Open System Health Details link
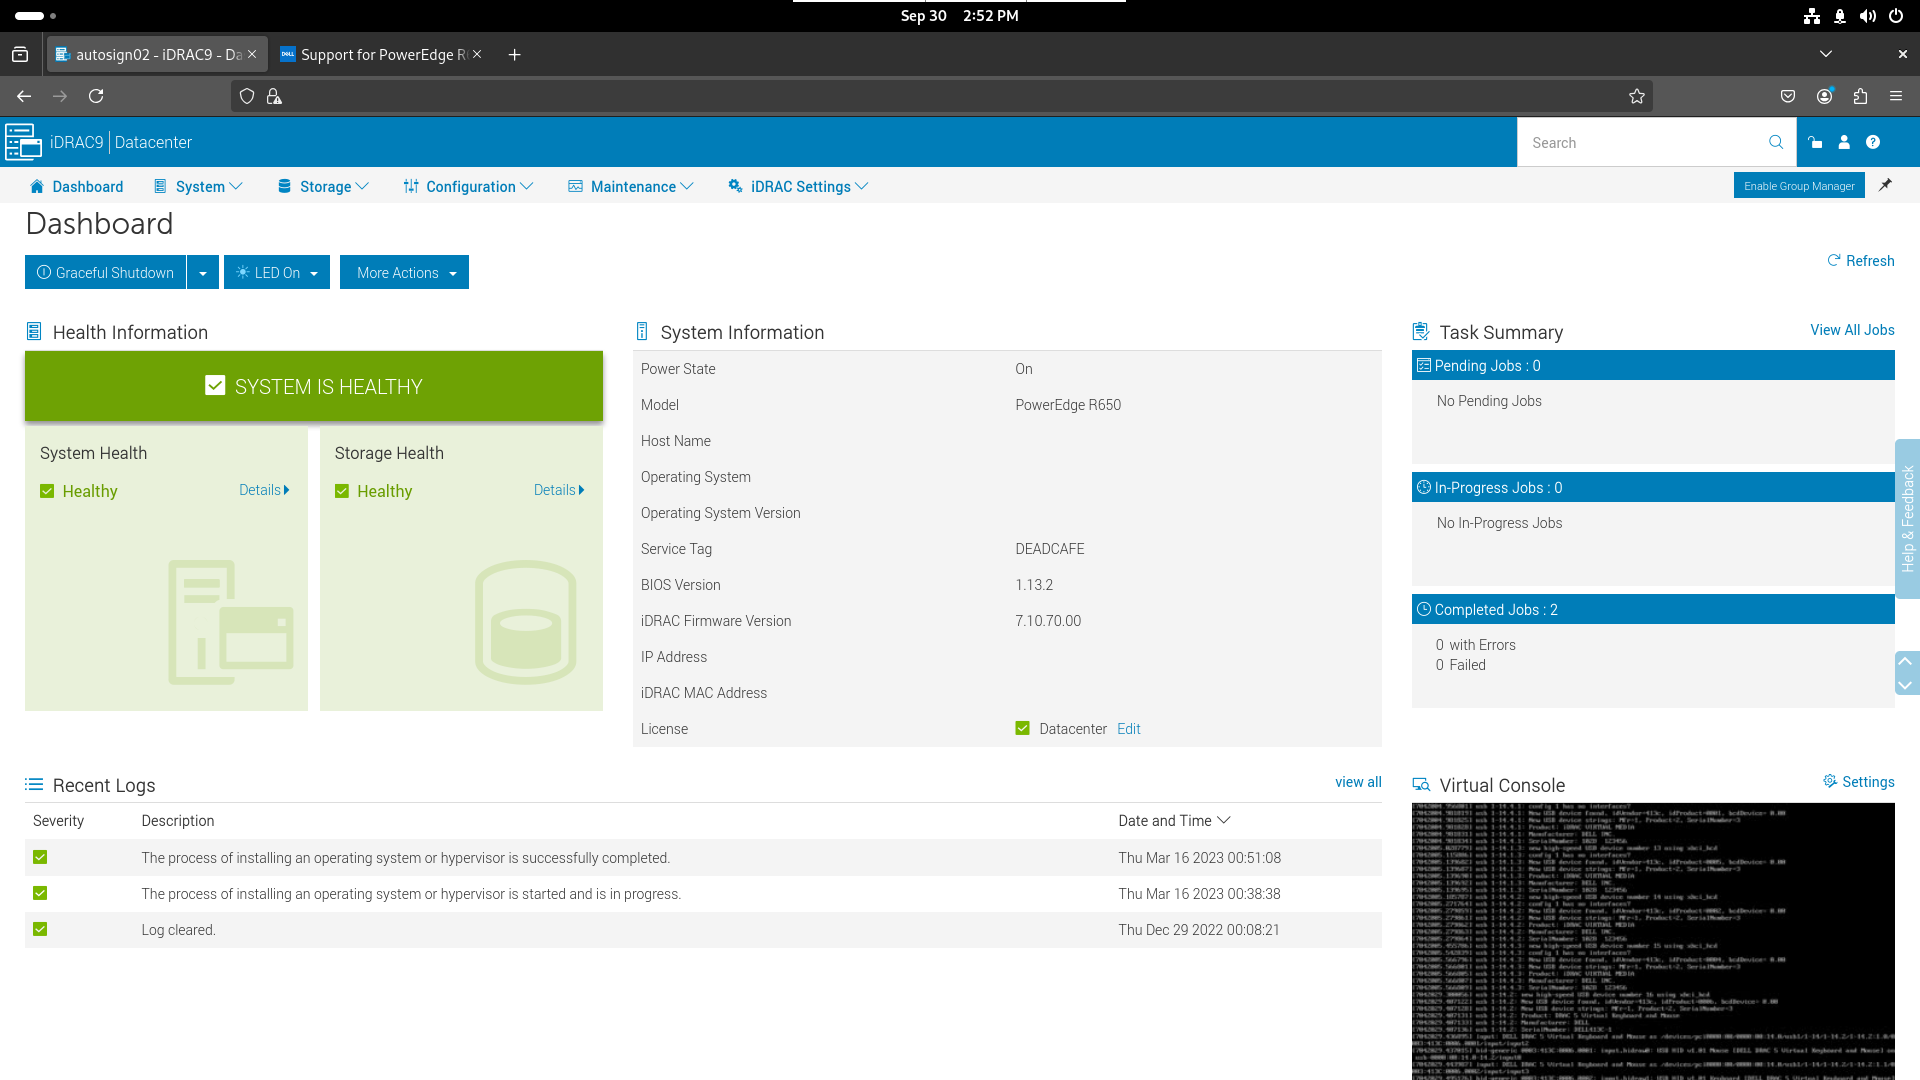This screenshot has width=1920, height=1080. click(264, 490)
